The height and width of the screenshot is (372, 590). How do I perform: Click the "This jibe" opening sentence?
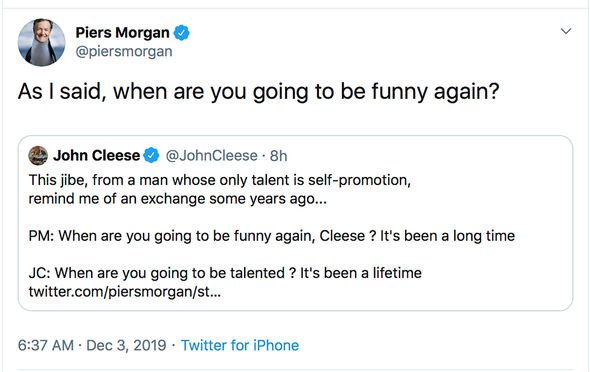click(x=220, y=180)
